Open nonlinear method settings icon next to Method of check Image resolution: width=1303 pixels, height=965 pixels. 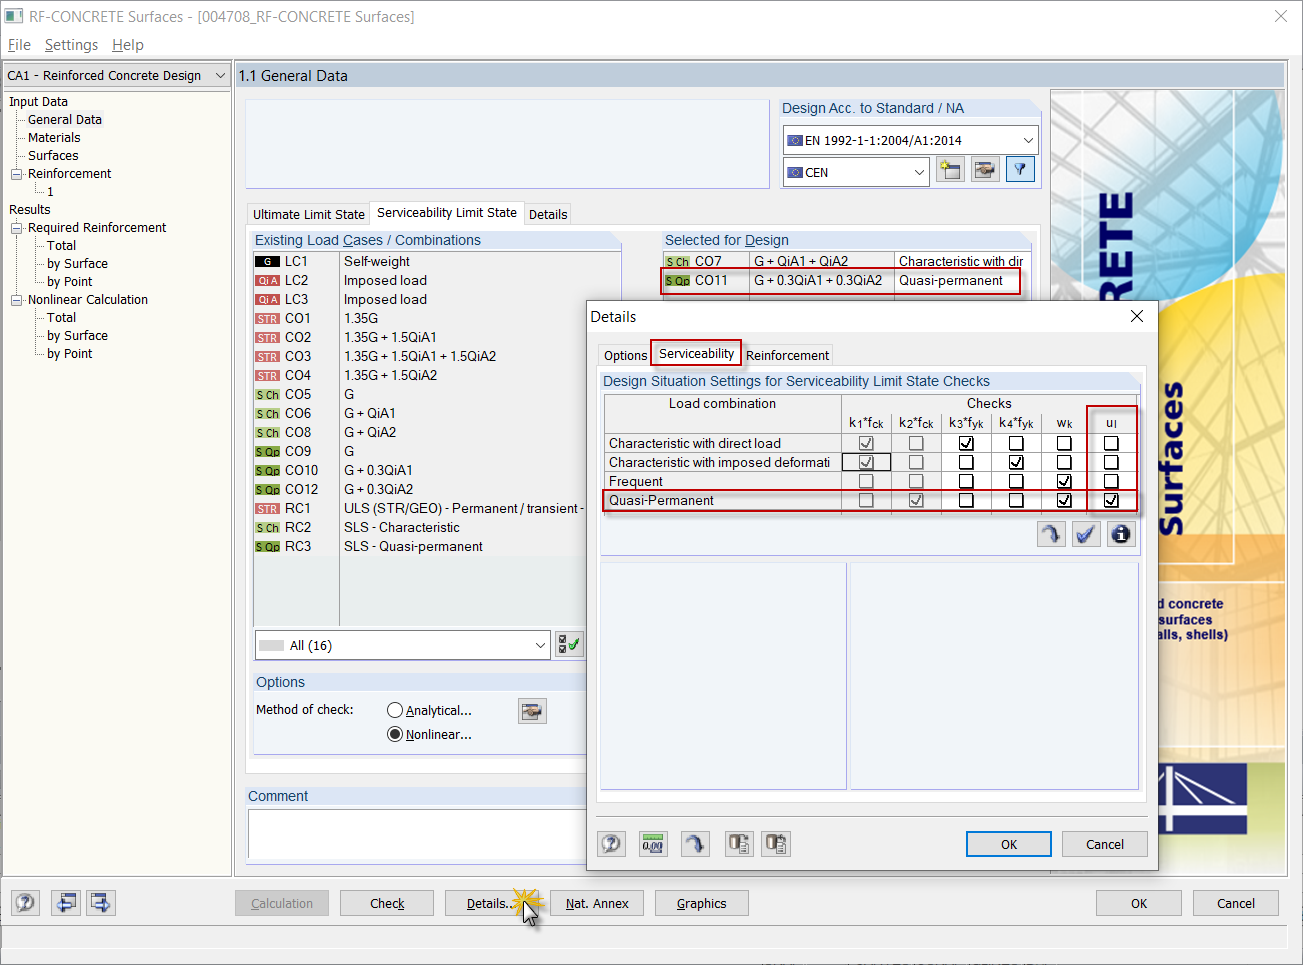pos(532,710)
